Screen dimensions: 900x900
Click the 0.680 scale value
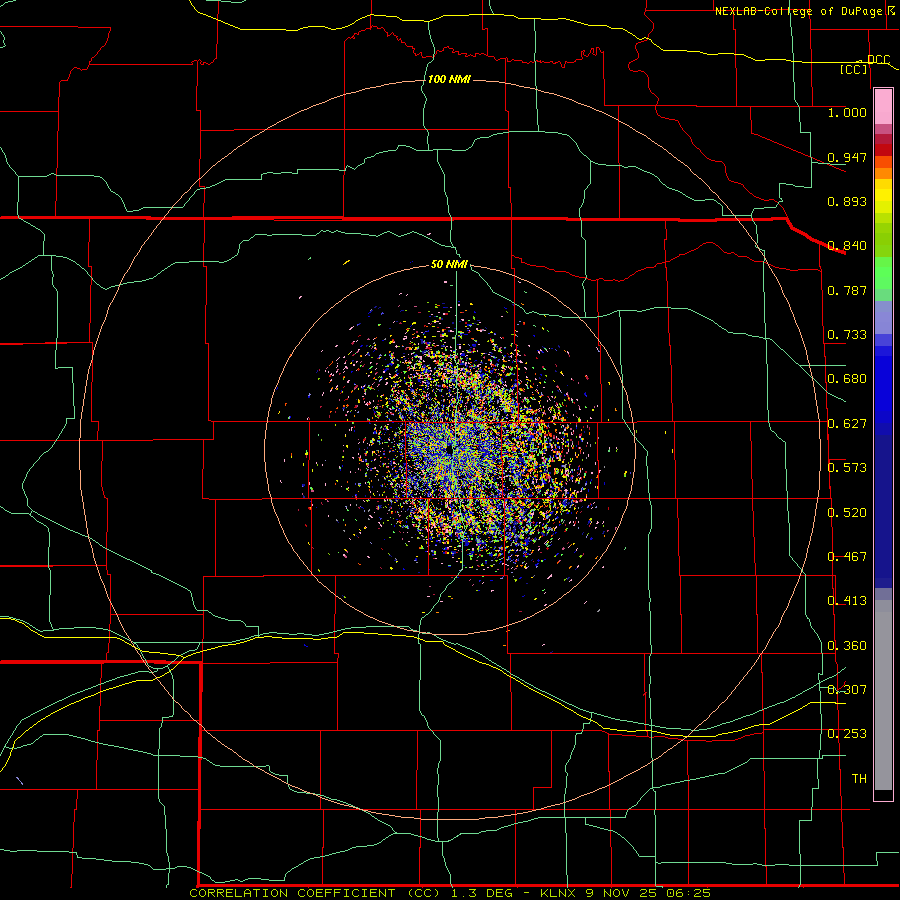click(x=847, y=379)
